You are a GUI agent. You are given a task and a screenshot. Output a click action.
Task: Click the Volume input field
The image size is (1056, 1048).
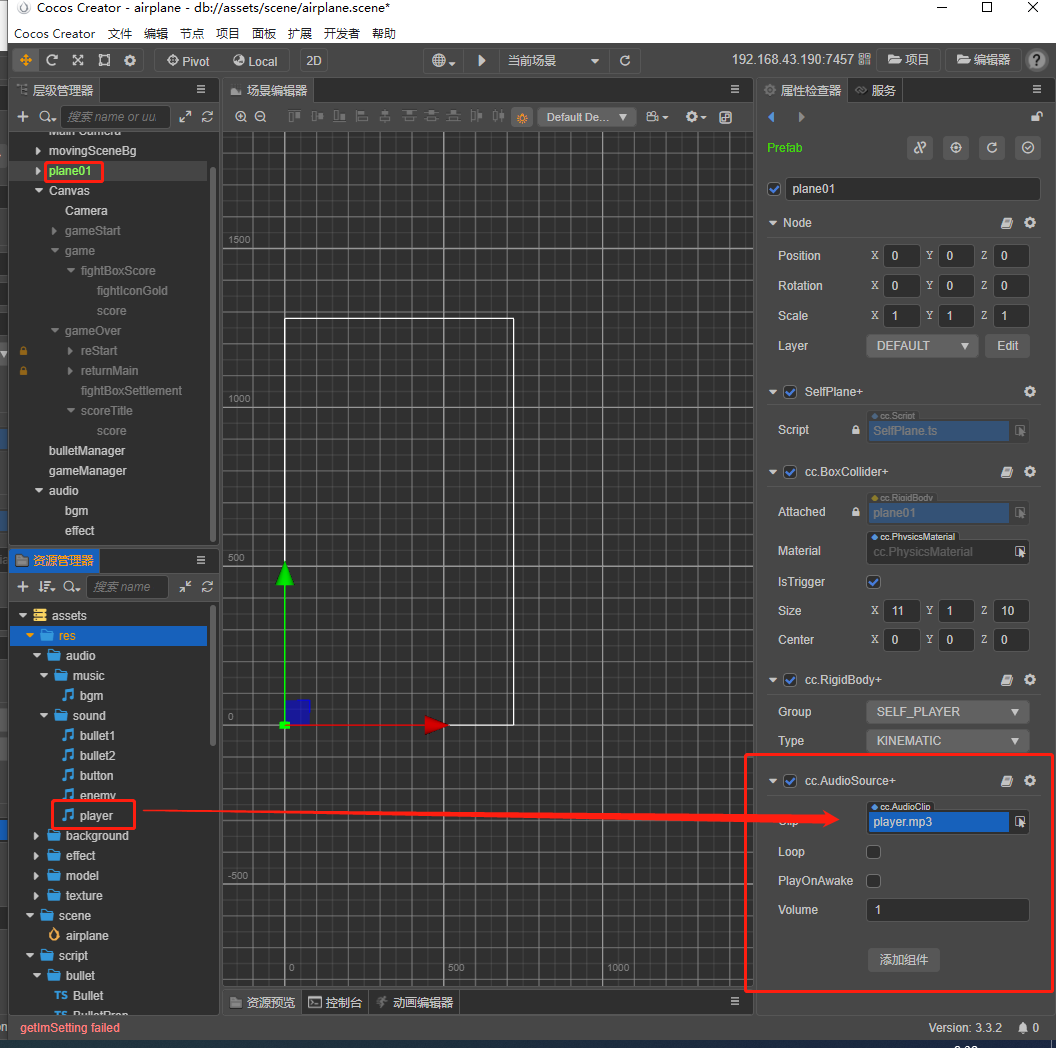point(948,910)
